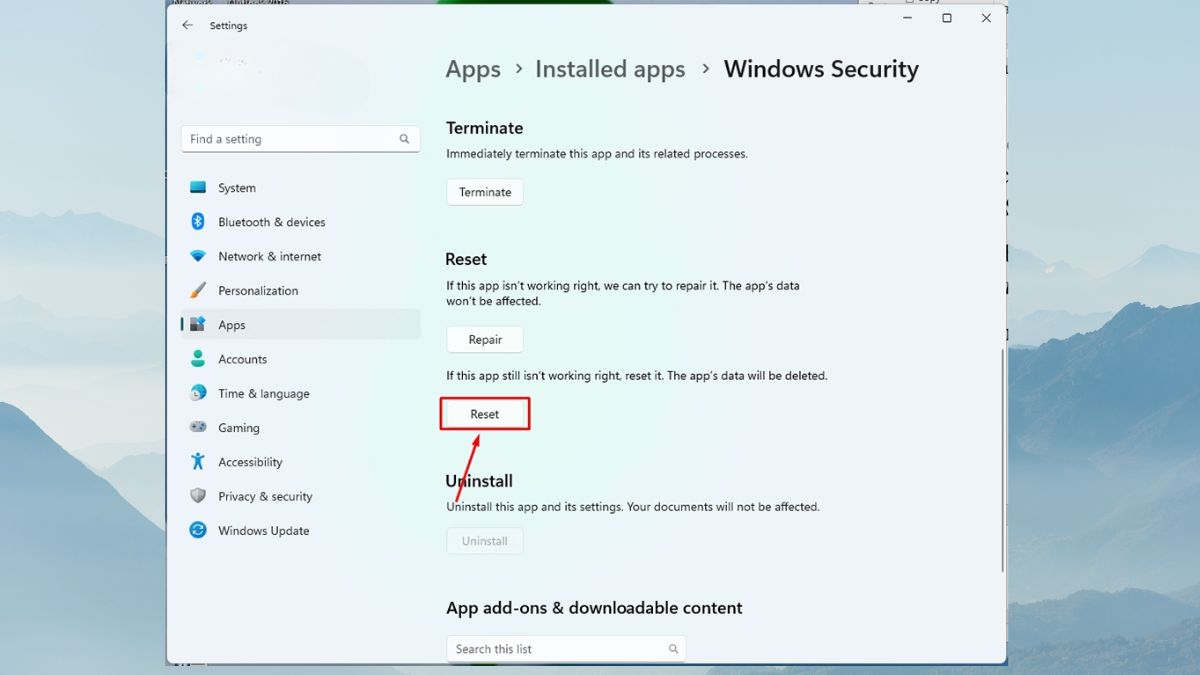Click the Gaming controller icon
The width and height of the screenshot is (1200, 675).
(x=198, y=427)
